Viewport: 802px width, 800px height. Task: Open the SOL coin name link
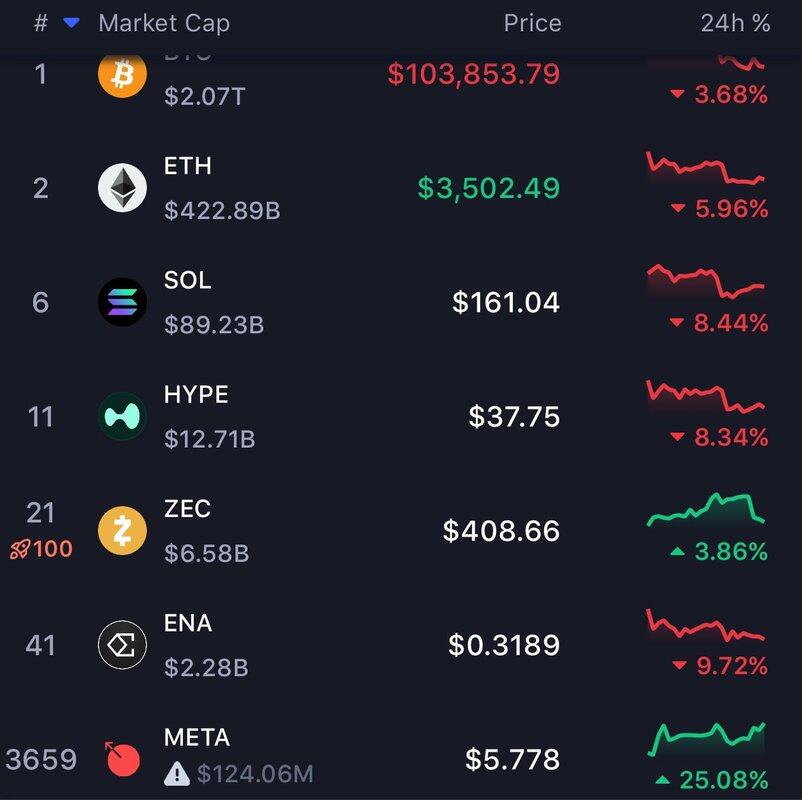[x=188, y=280]
